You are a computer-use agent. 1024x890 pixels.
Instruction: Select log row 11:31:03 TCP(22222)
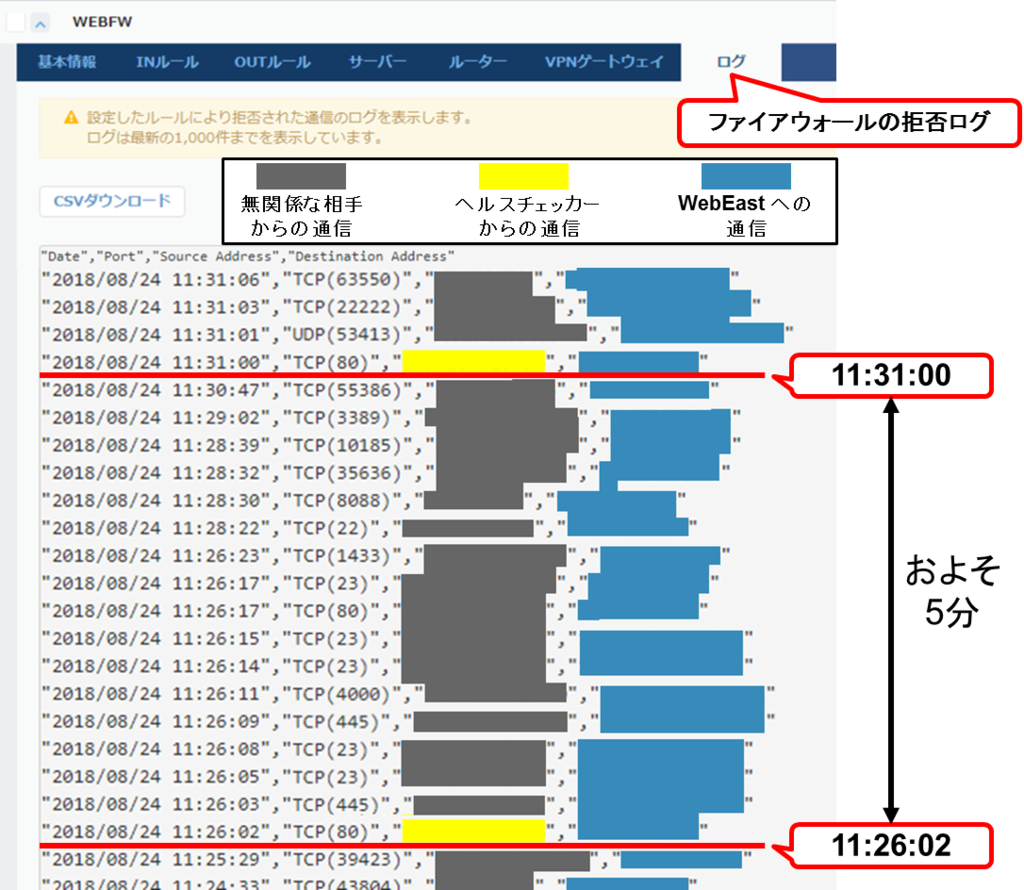(x=400, y=308)
